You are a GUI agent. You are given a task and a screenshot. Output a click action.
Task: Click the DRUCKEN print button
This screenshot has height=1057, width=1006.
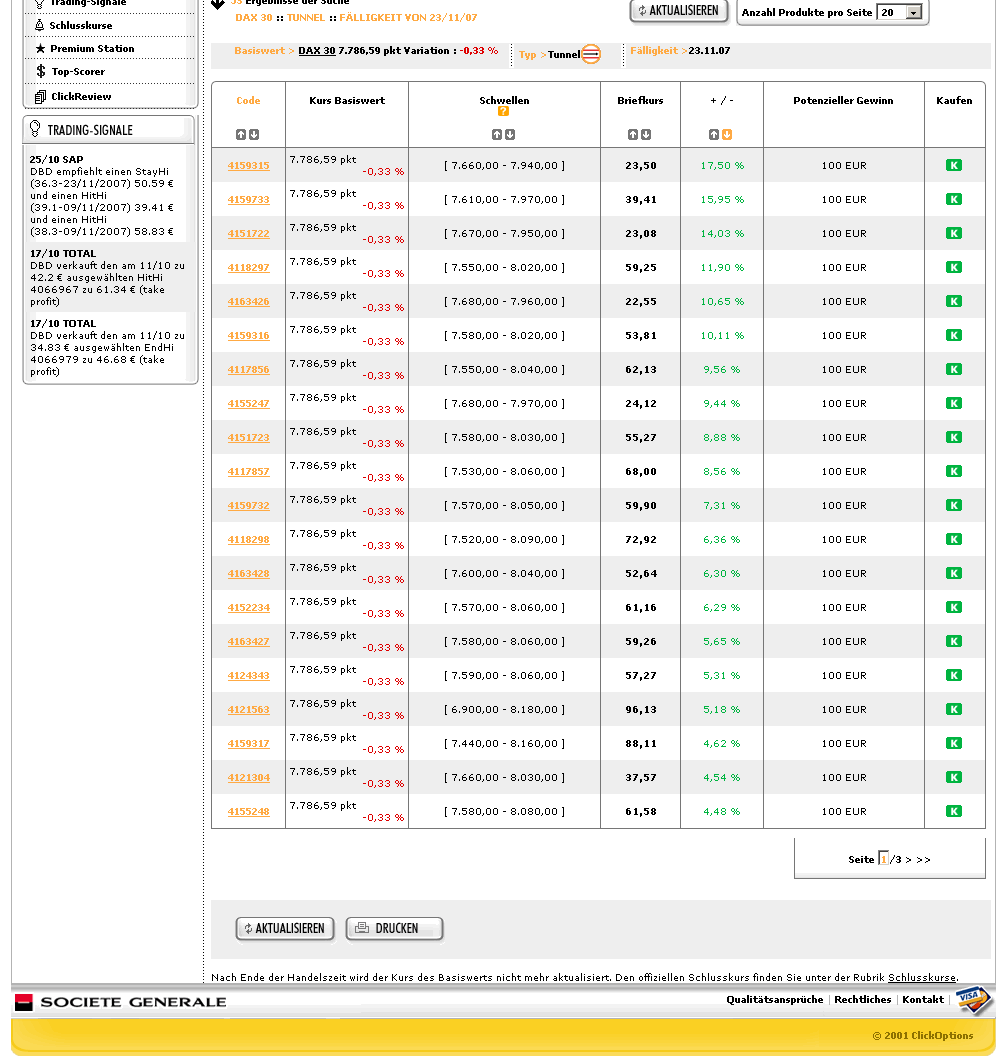[394, 928]
